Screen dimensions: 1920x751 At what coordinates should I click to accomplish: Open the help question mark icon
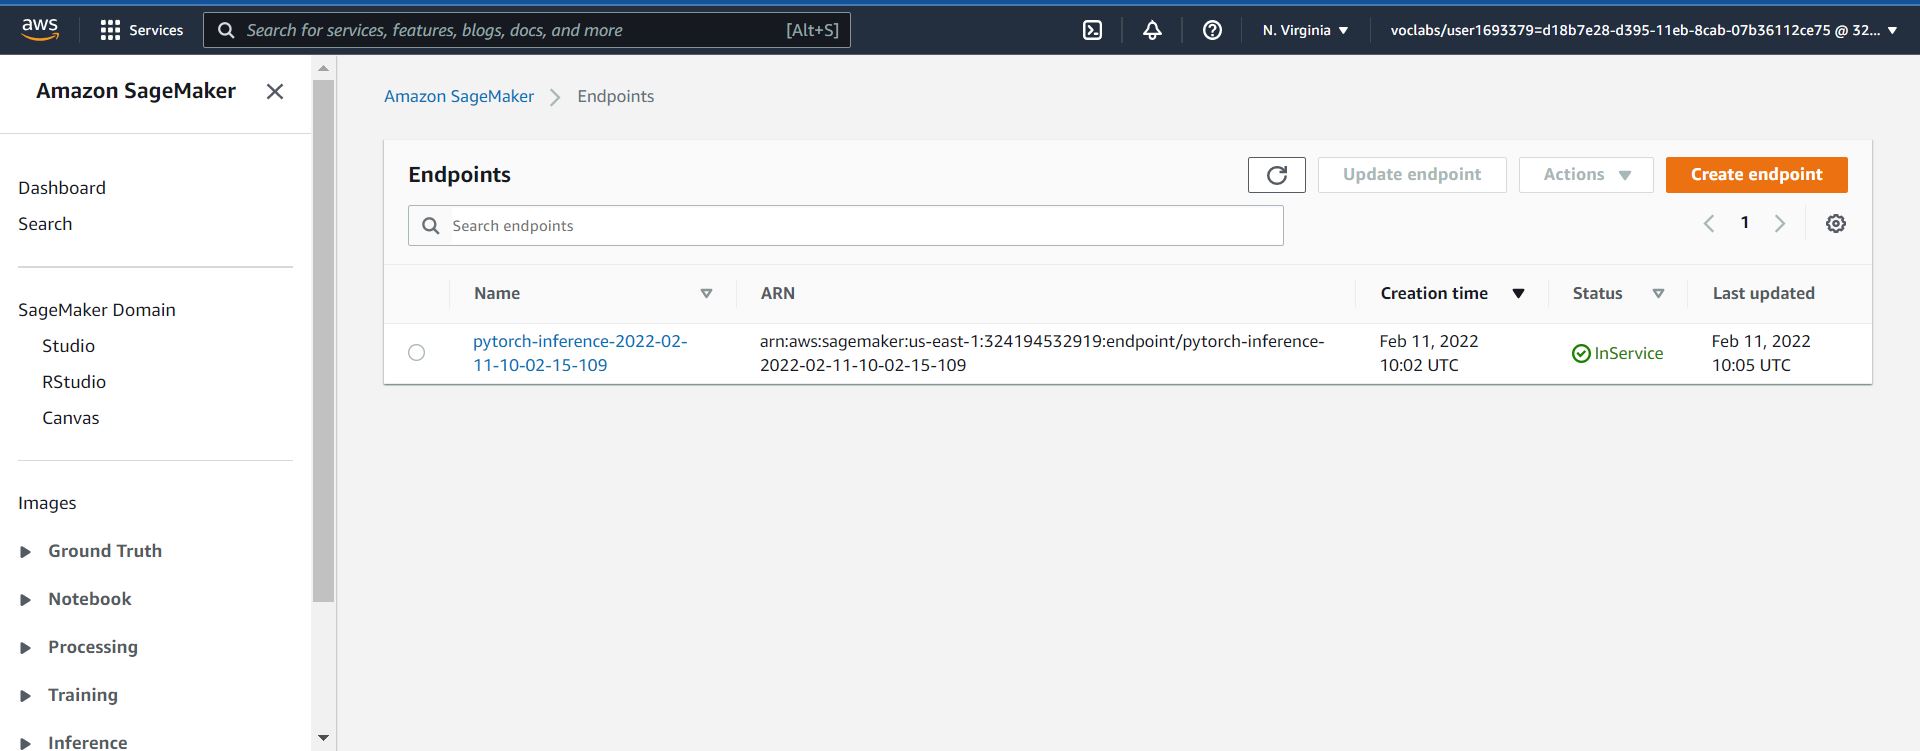pyautogui.click(x=1212, y=30)
